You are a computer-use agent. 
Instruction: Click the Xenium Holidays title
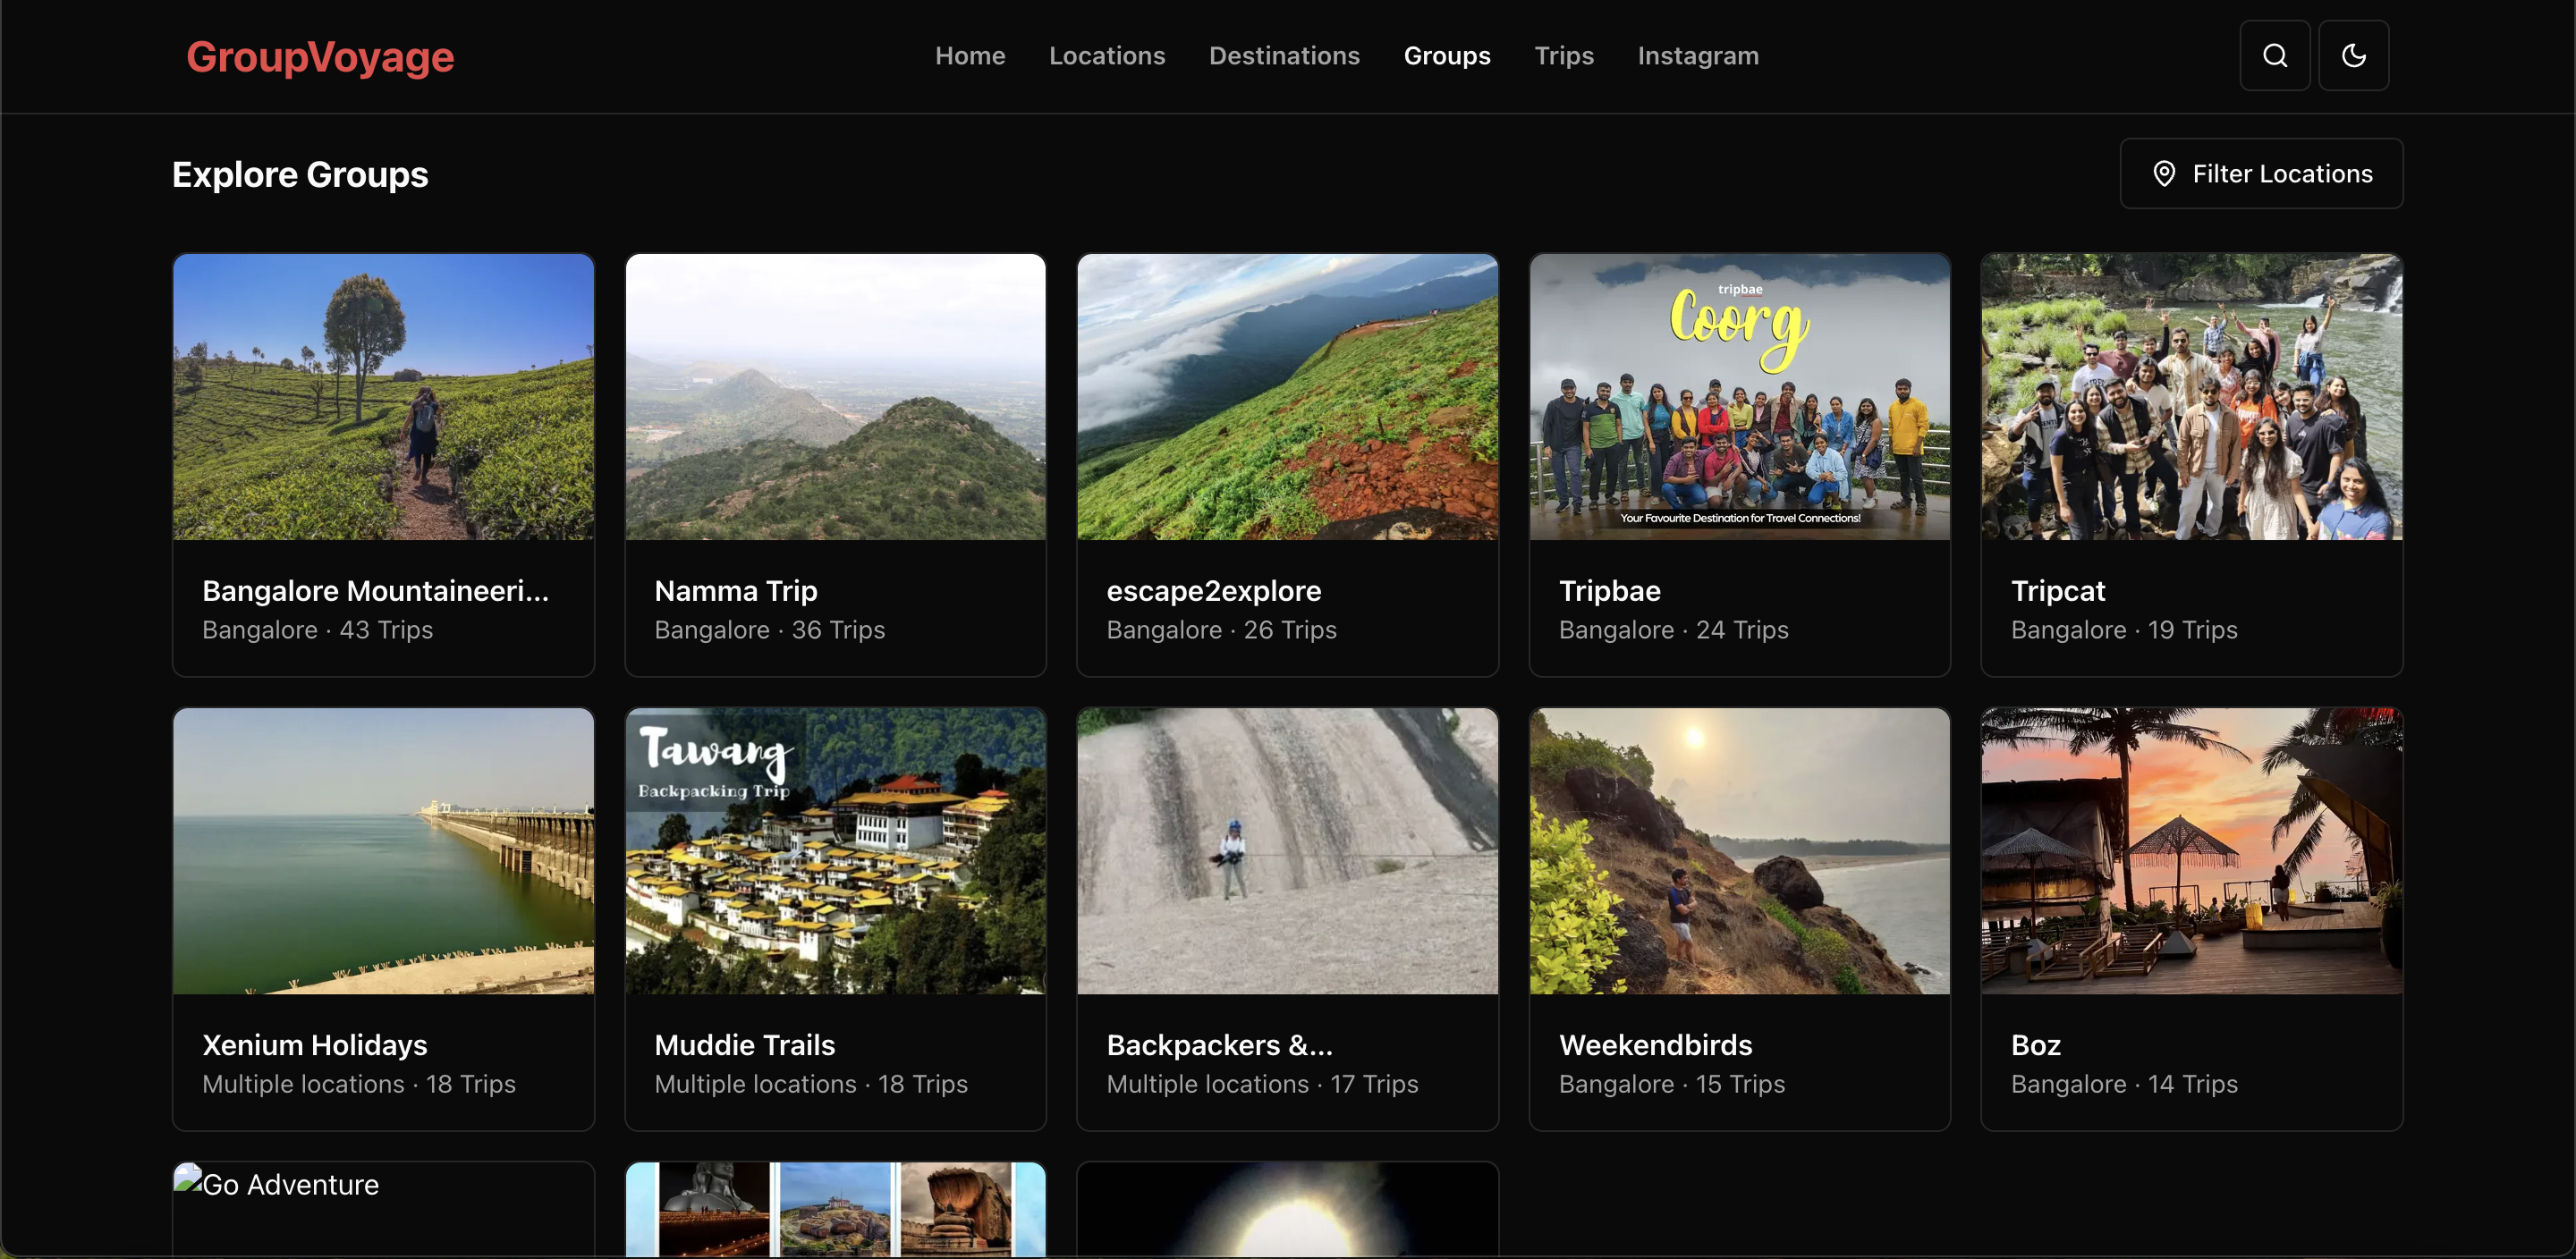pos(314,1045)
